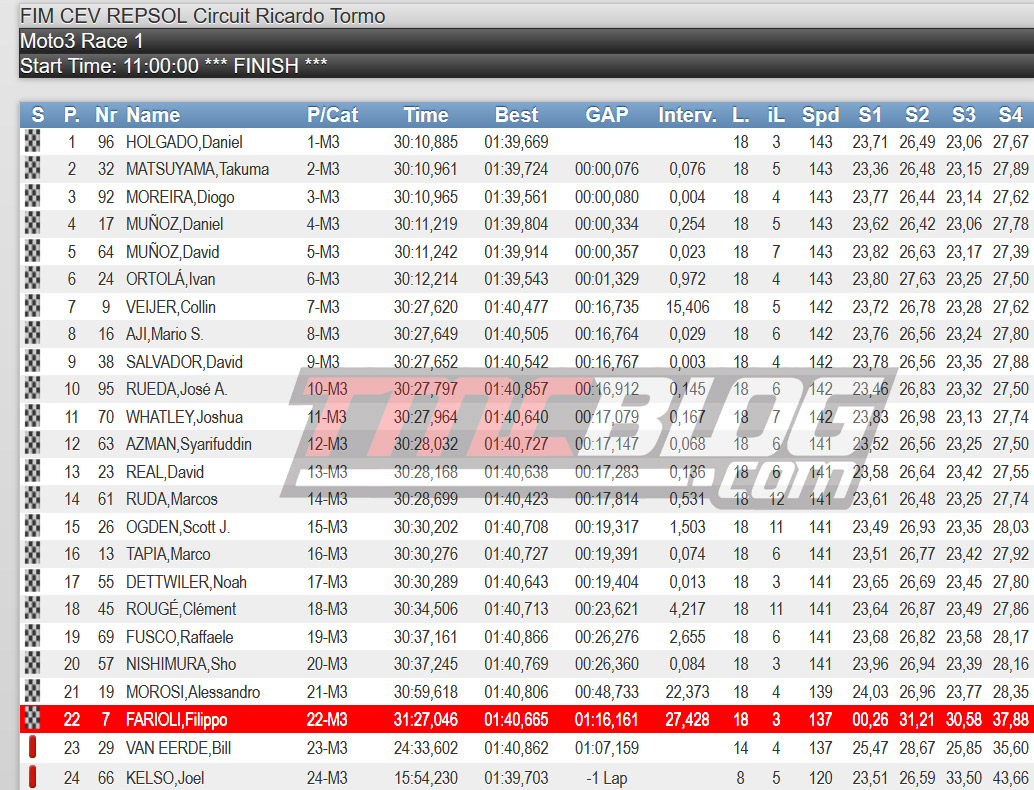Select rider name MOREIRA, Diogo
The width and height of the screenshot is (1034, 790).
(179, 197)
